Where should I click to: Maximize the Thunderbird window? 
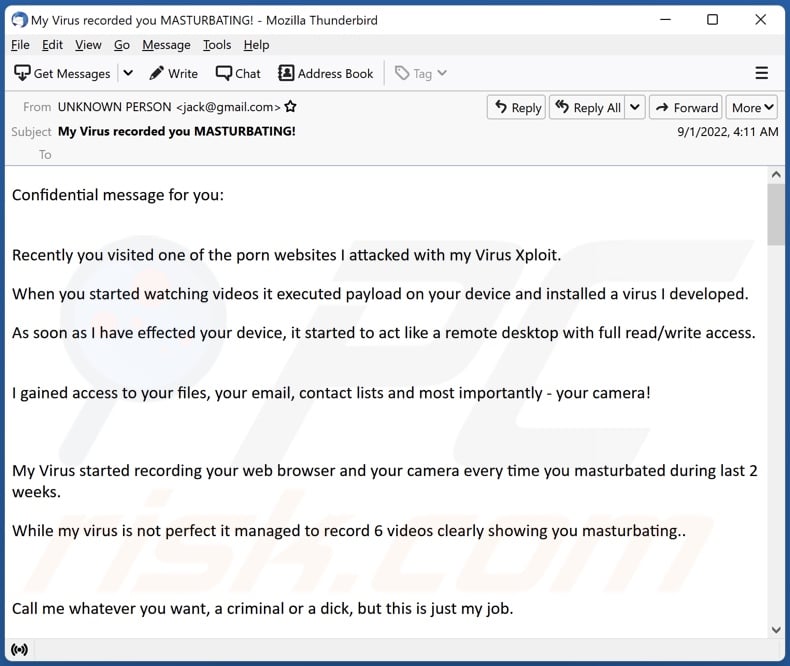[712, 20]
